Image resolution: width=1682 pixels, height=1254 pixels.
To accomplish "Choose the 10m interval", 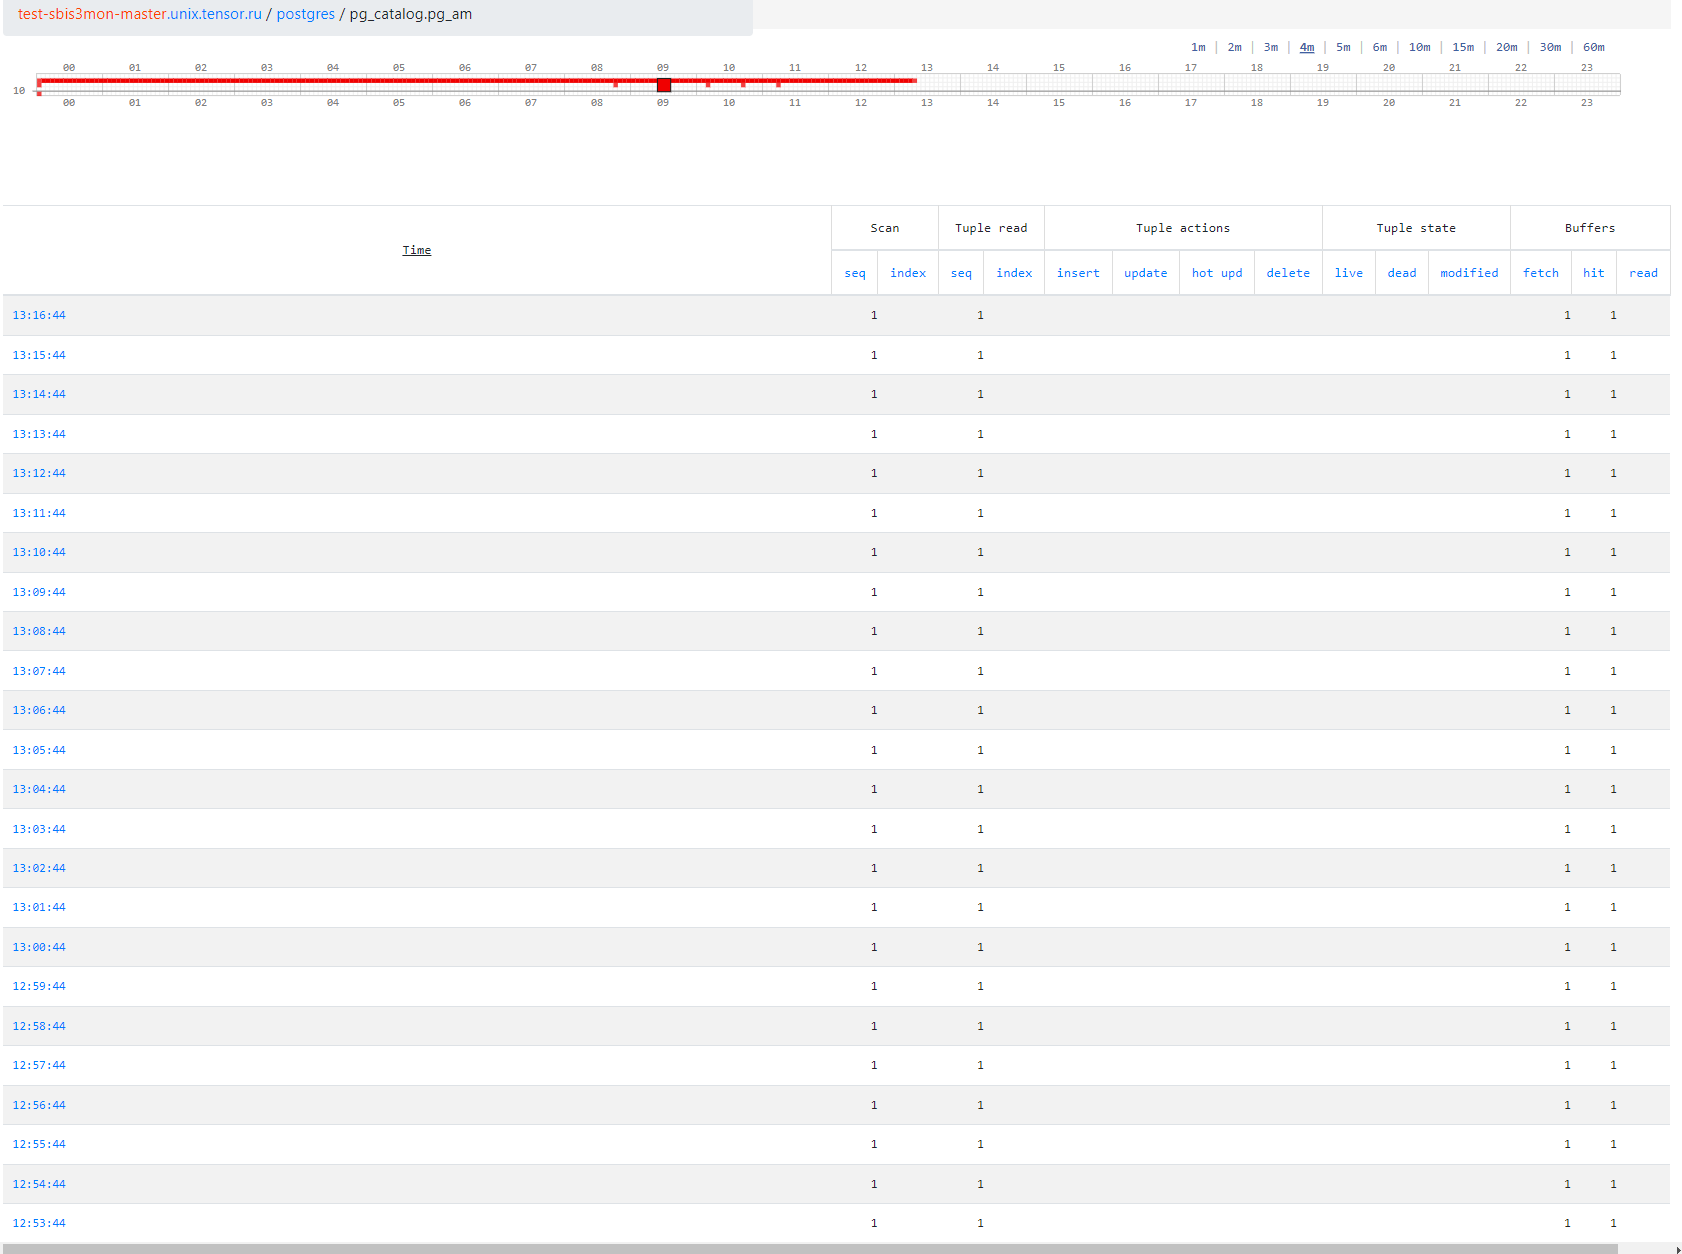I will tap(1419, 47).
